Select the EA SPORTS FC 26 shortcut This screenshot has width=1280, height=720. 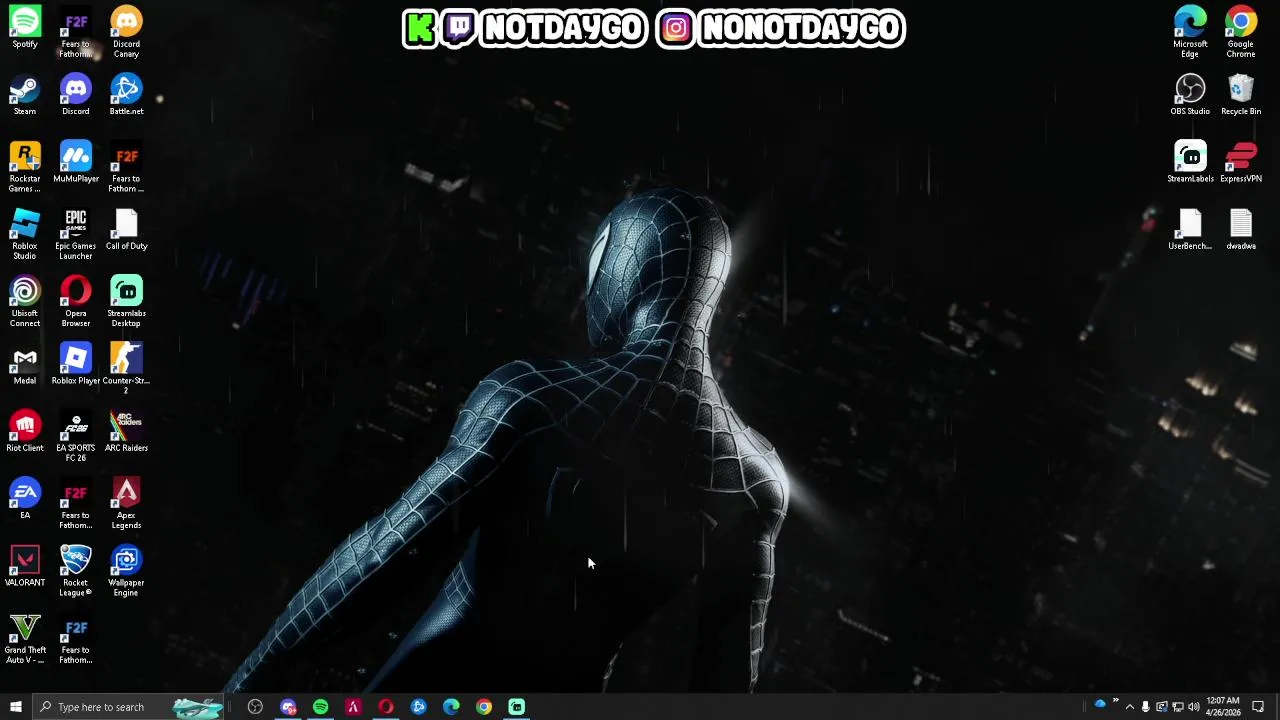(x=76, y=436)
